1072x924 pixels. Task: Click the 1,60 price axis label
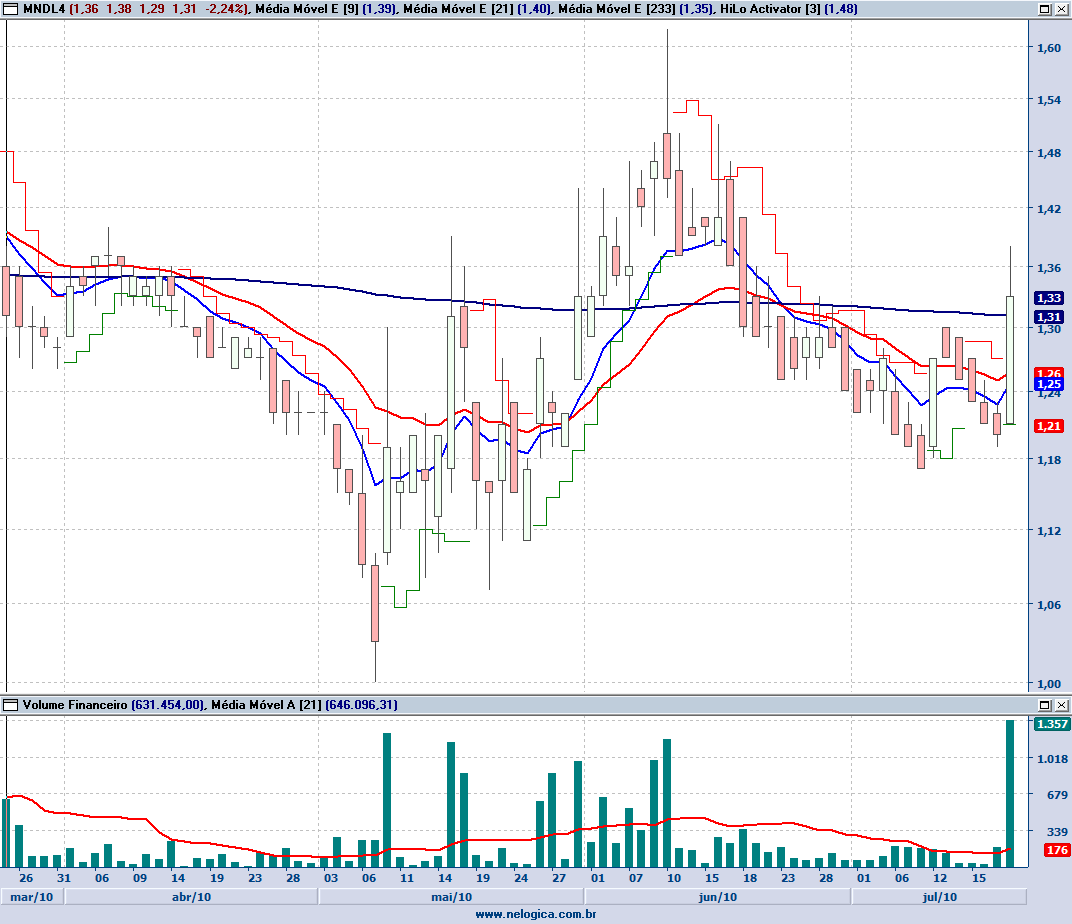(x=1049, y=48)
